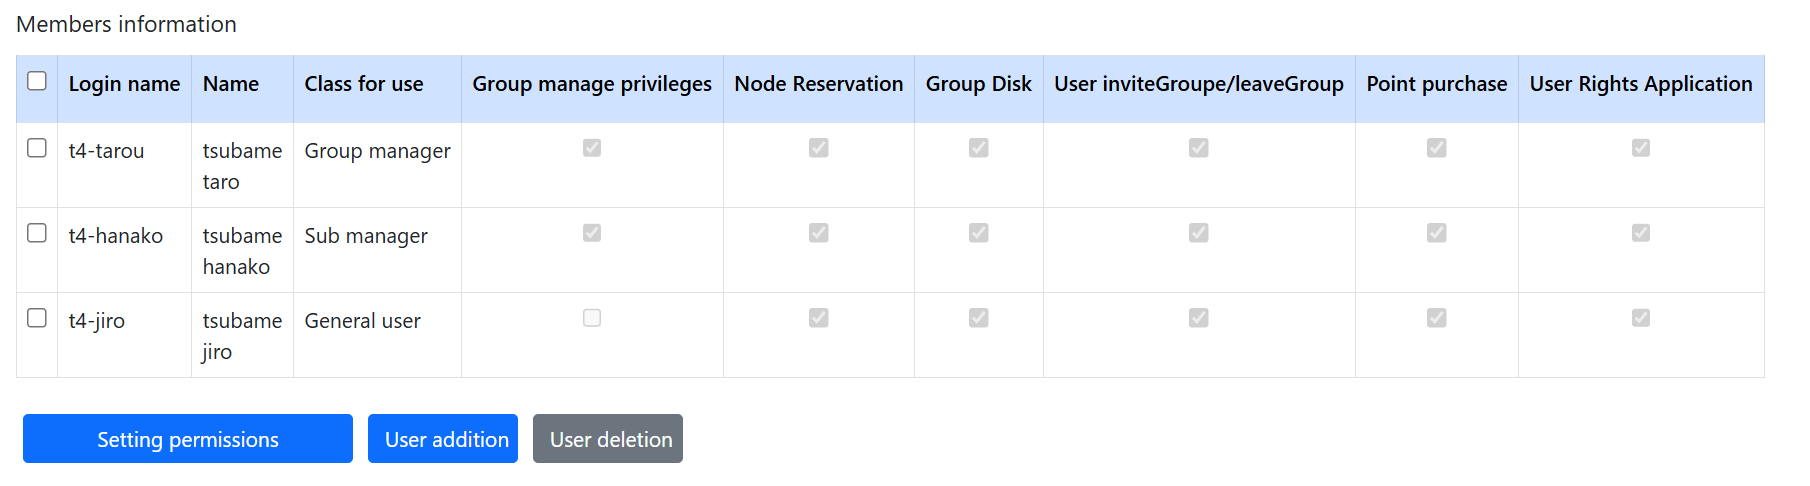Click the User addition button
1810x486 pixels.
pyautogui.click(x=443, y=439)
